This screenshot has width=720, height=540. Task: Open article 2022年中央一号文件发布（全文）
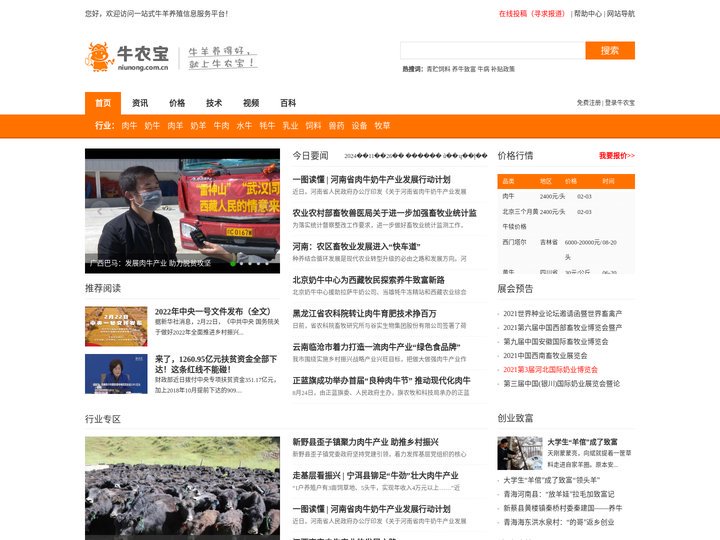pyautogui.click(x=213, y=311)
